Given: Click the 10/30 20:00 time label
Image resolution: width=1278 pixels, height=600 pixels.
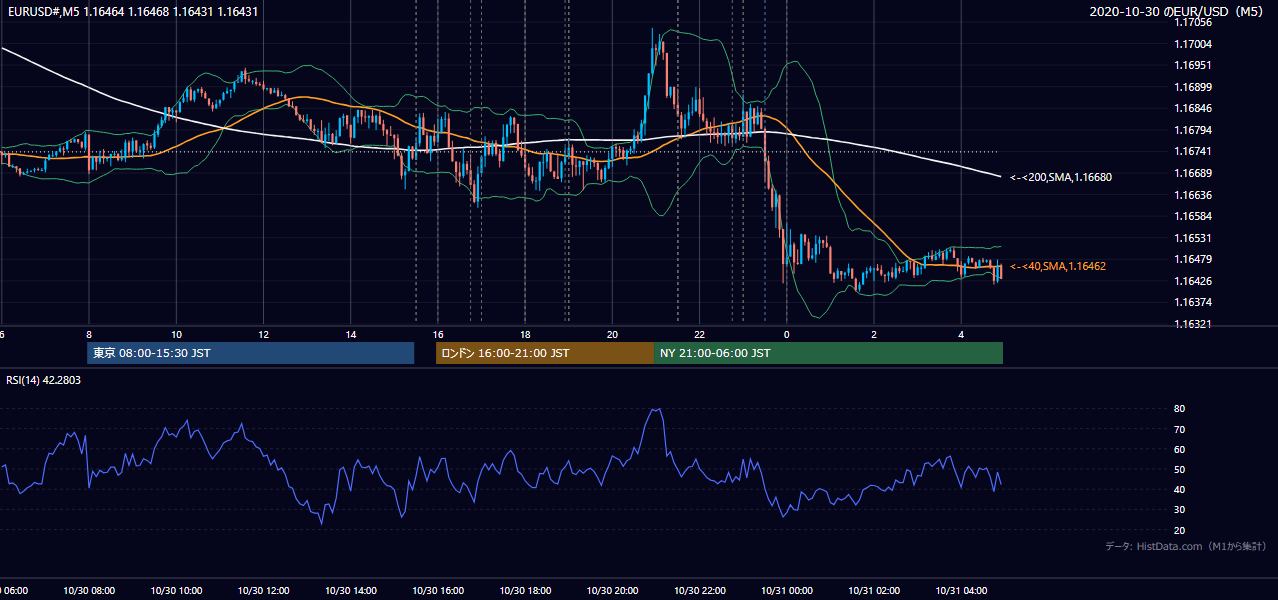Looking at the screenshot, I should [612, 591].
